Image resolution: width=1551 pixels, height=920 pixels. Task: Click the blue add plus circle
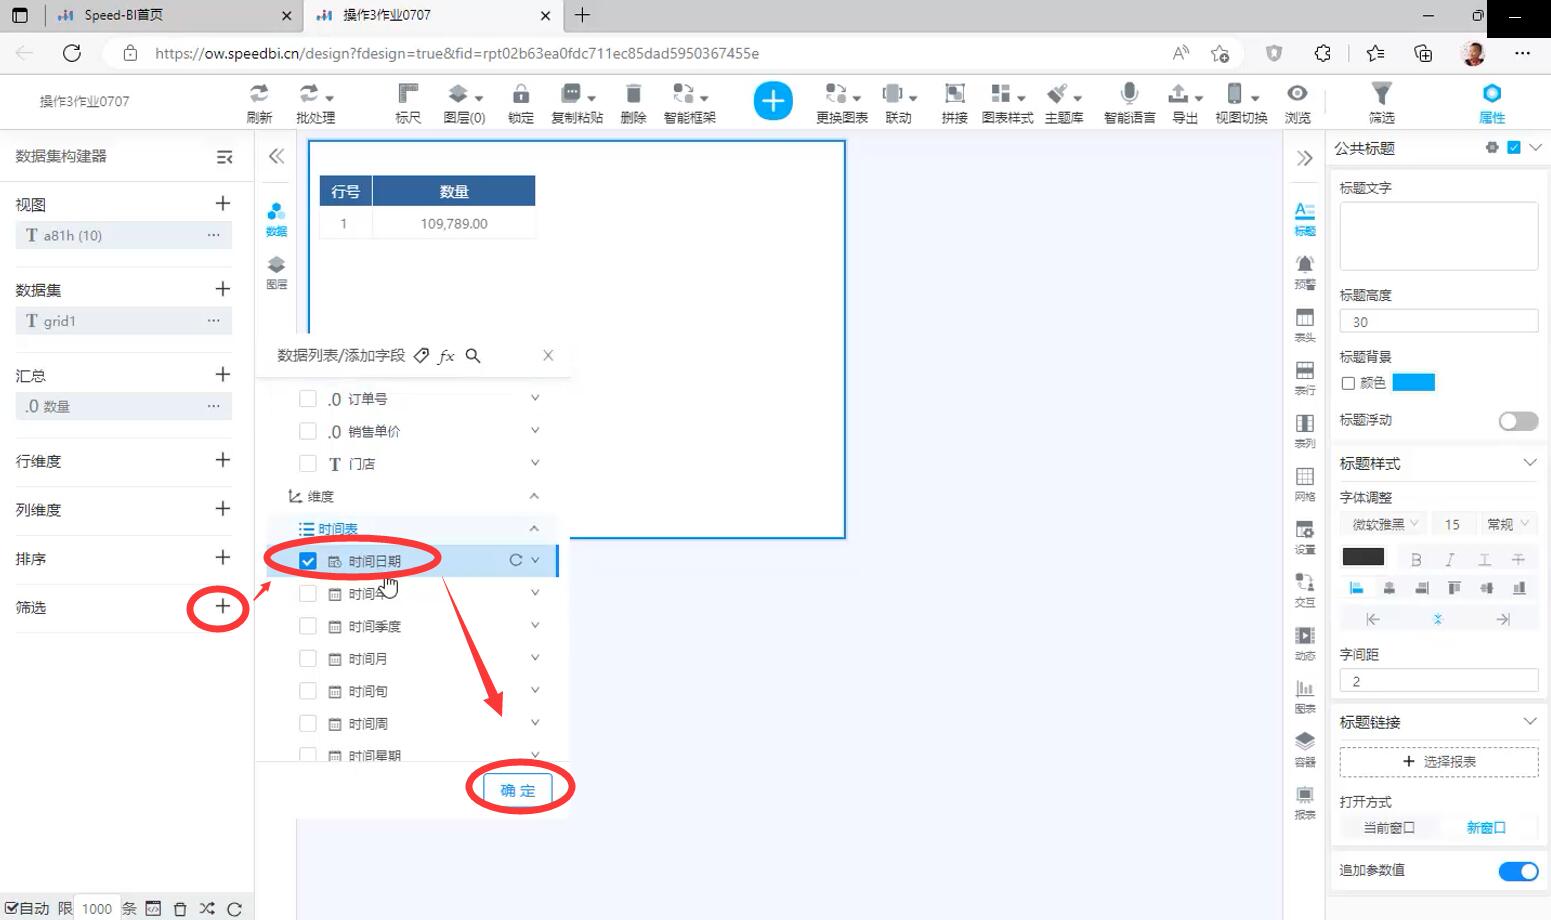click(x=773, y=101)
